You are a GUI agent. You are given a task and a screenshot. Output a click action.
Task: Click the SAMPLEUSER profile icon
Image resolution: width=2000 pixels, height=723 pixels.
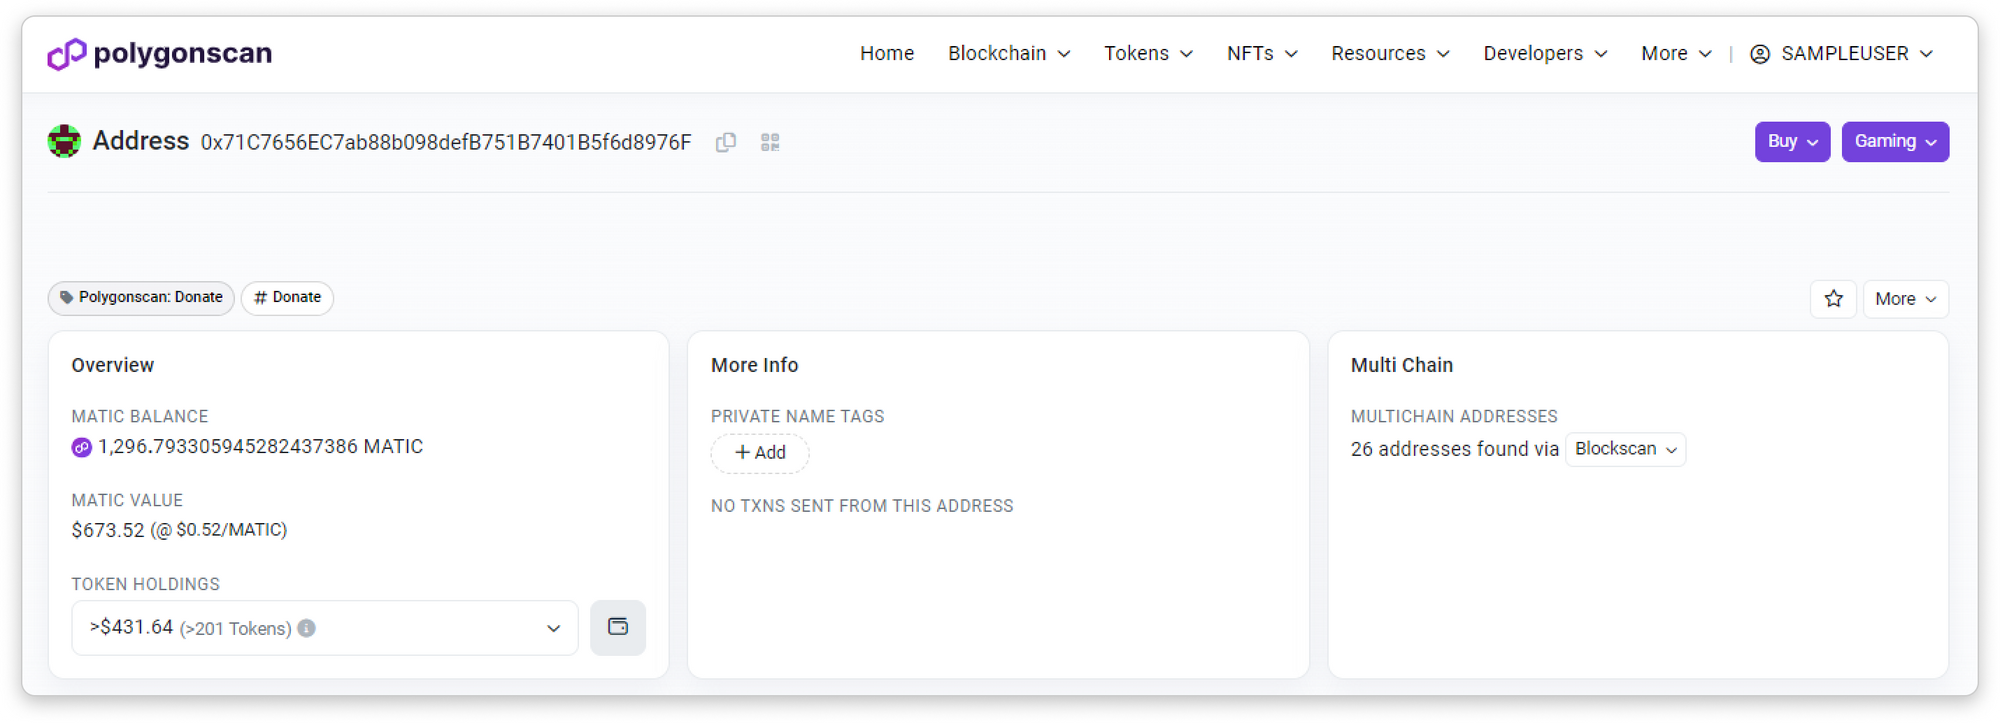click(1760, 54)
